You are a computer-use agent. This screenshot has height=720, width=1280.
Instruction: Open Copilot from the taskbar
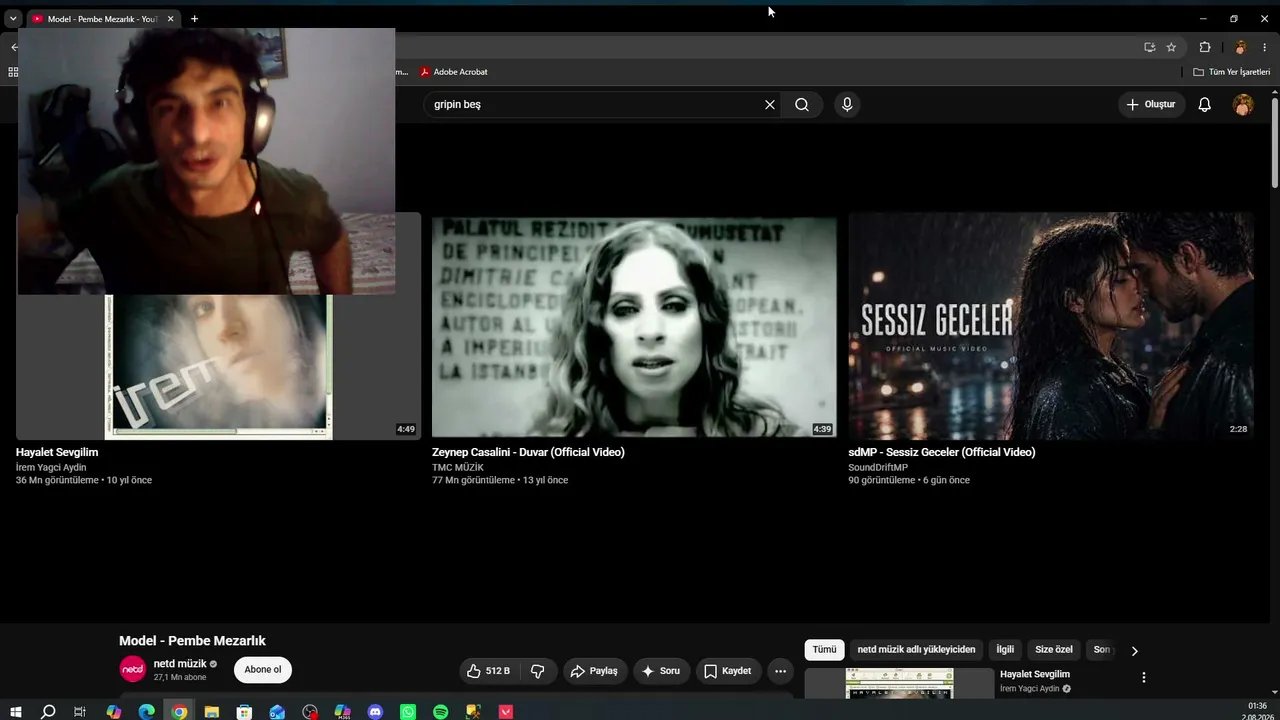tap(114, 712)
